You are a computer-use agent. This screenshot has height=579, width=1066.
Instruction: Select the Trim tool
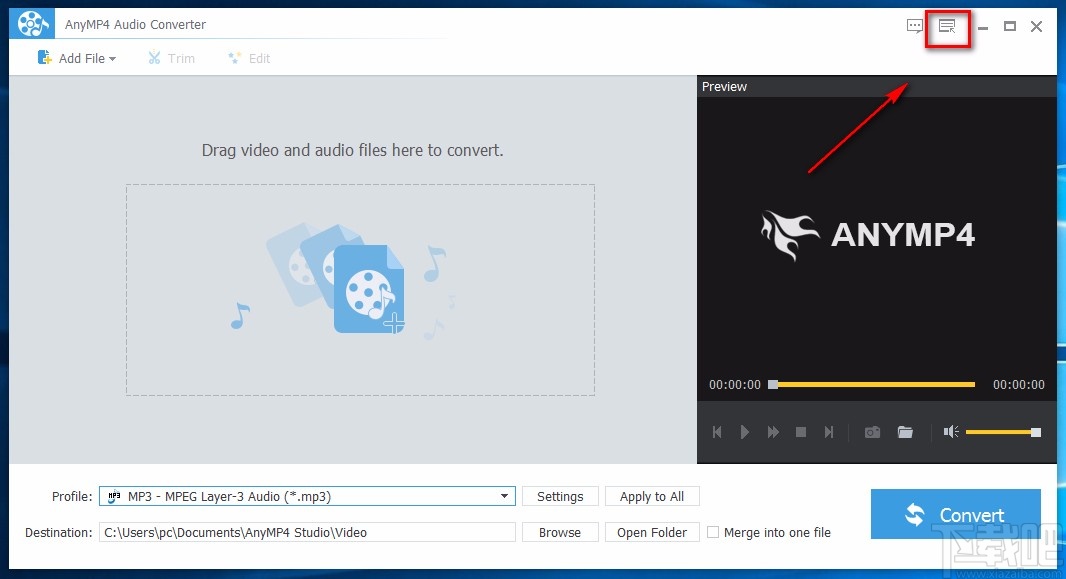pos(171,58)
